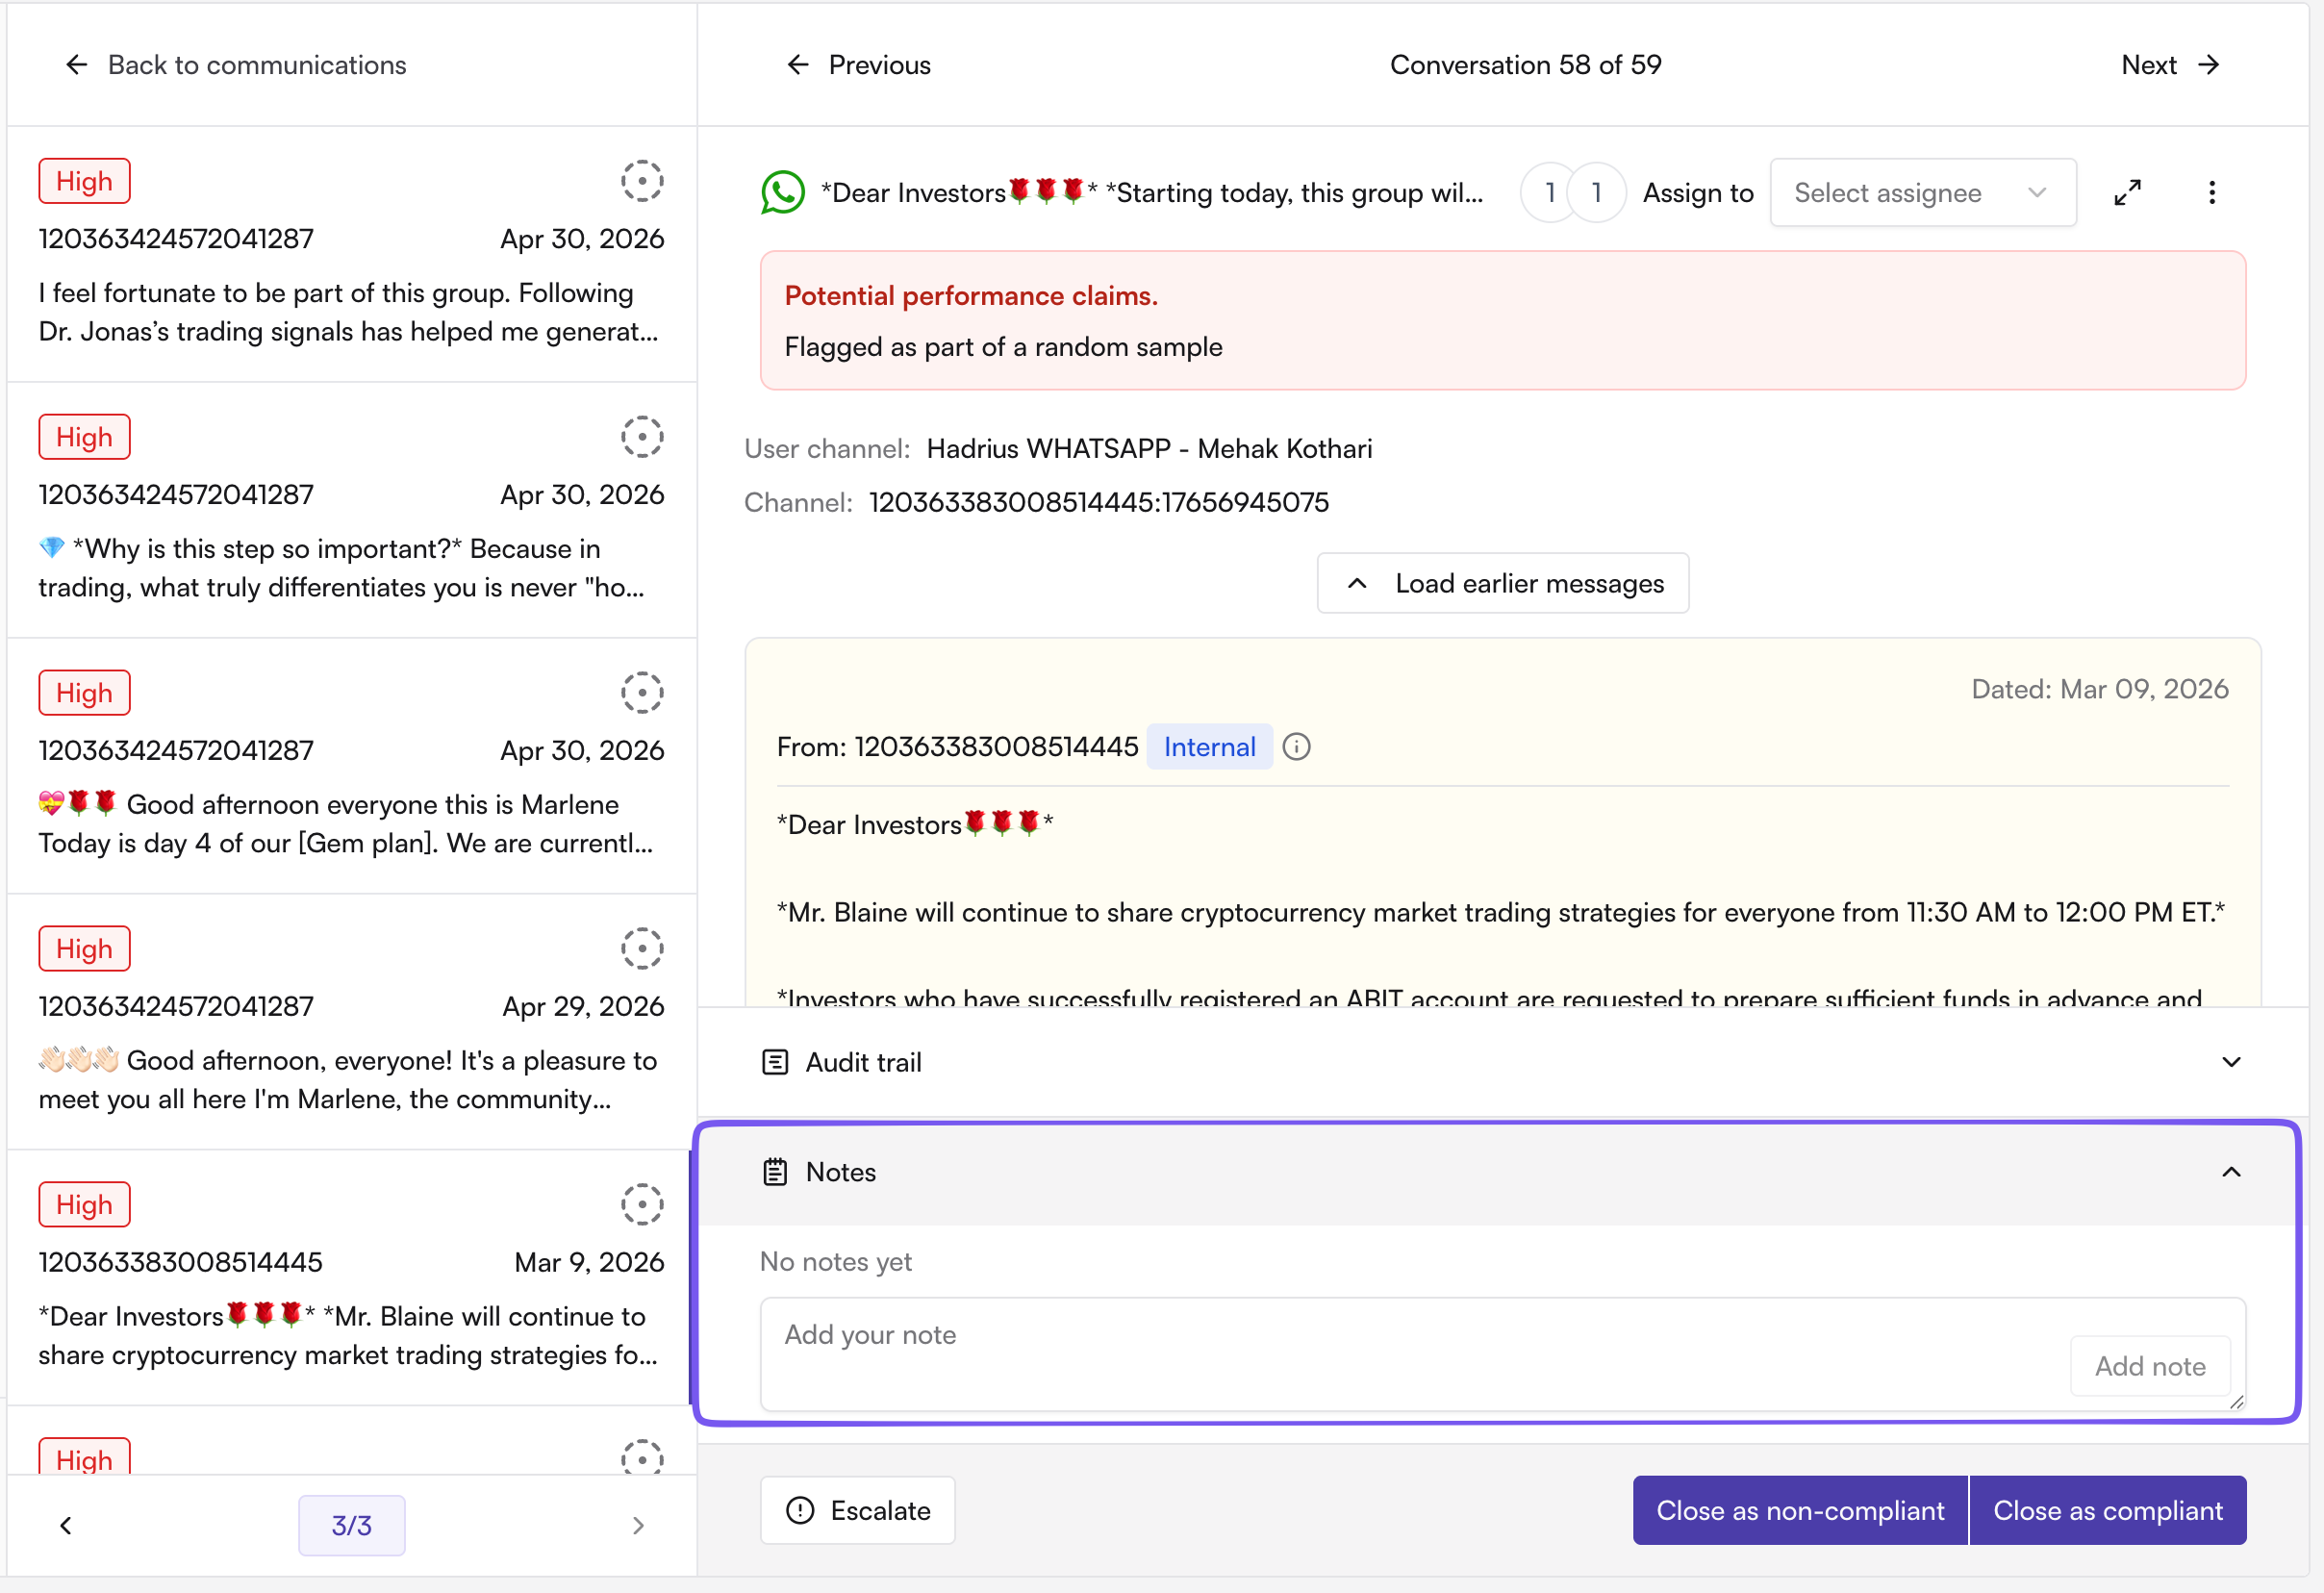
Task: Click the first participant count badge
Action: (1549, 192)
